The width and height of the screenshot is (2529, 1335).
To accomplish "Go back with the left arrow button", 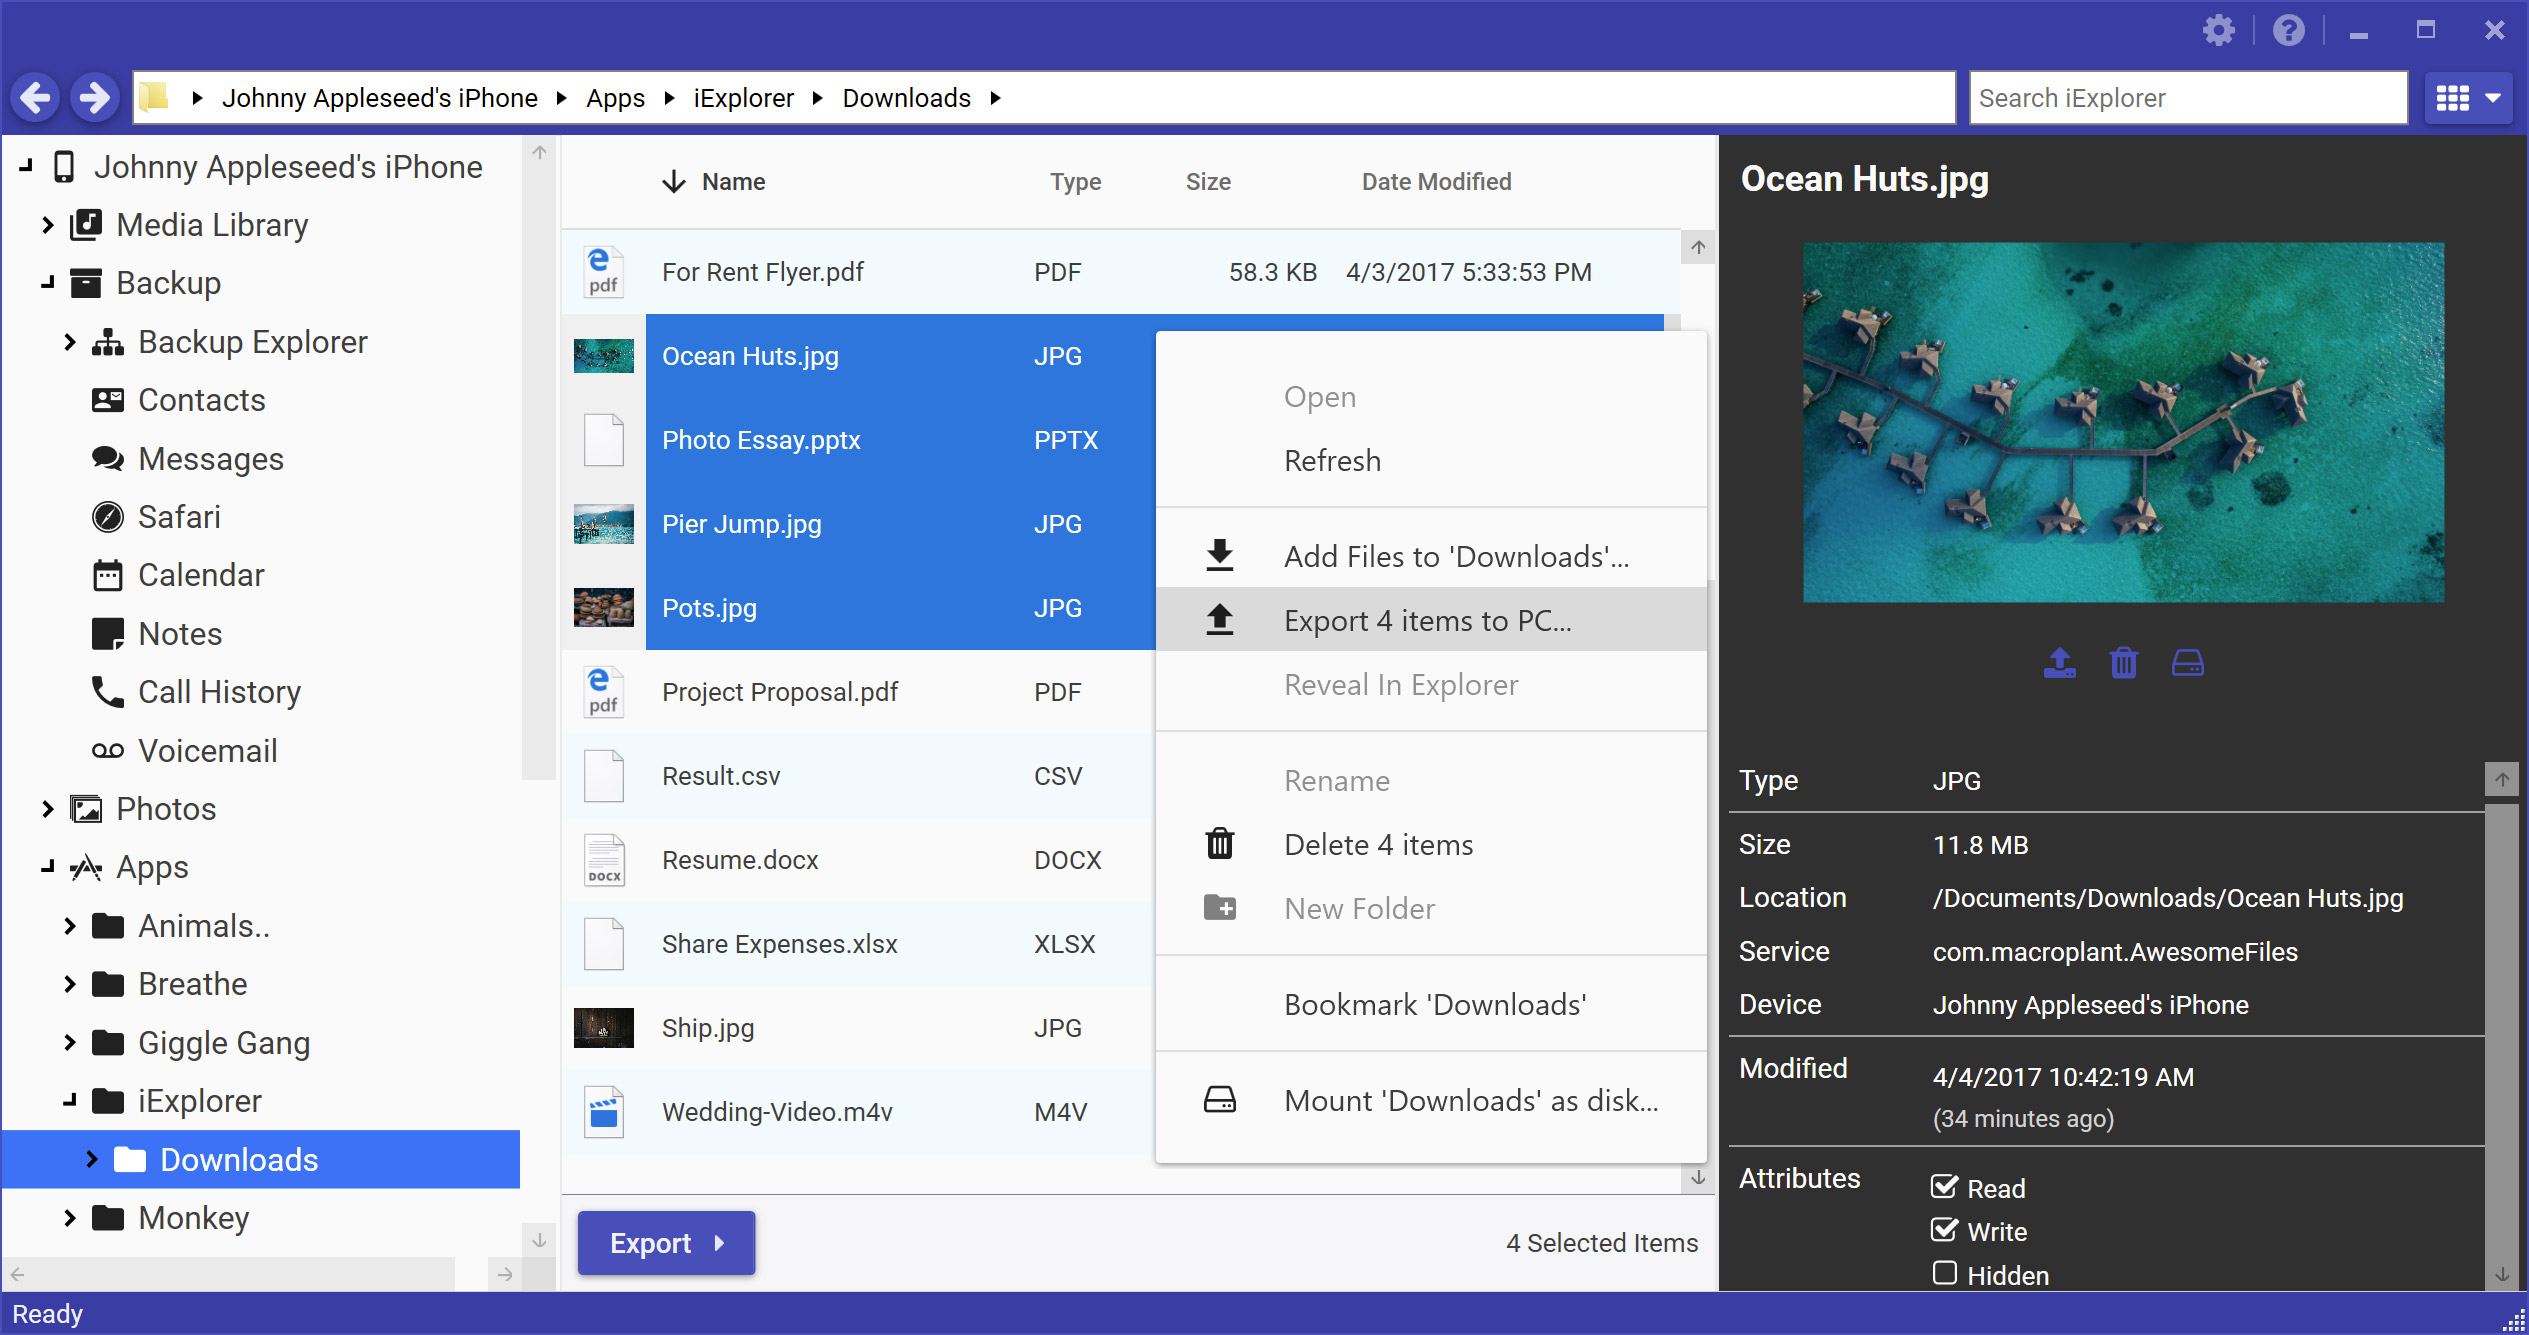I will click(36, 98).
